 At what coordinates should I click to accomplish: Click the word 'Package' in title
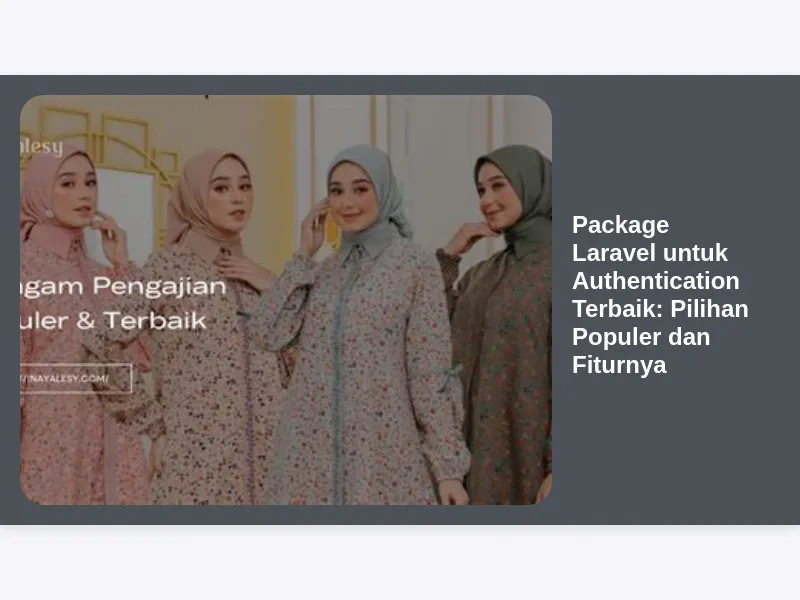click(x=620, y=225)
